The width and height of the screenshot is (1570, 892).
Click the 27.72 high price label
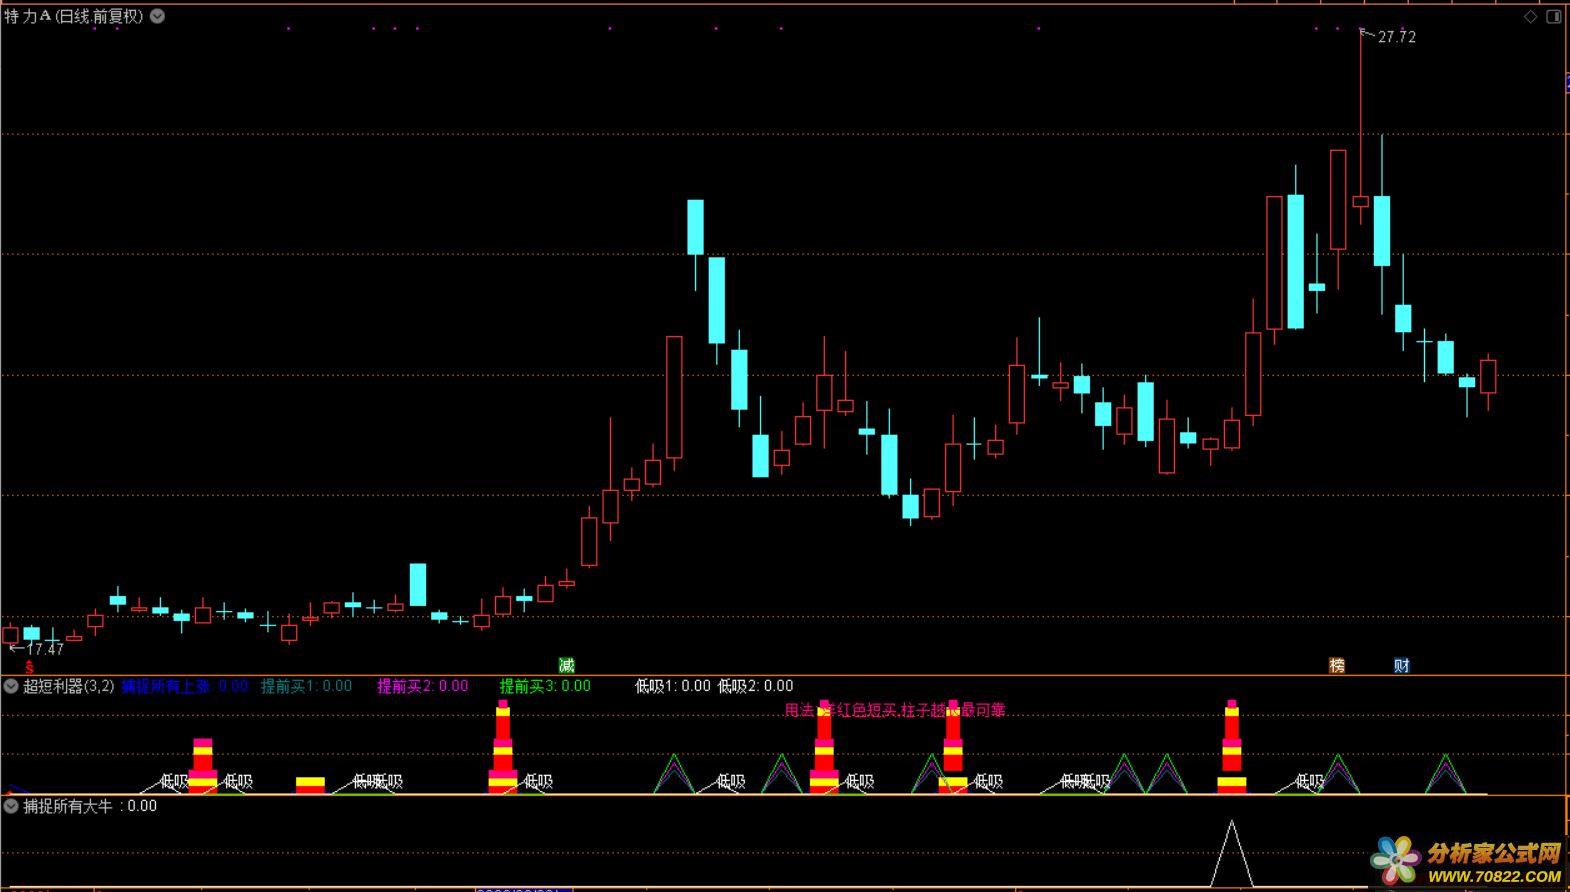click(x=1397, y=37)
